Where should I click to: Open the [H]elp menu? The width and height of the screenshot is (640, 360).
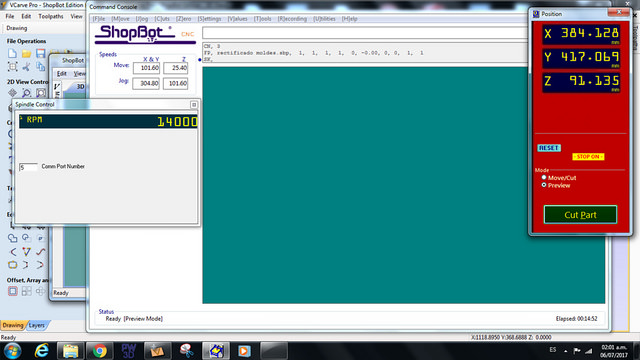tap(350, 19)
